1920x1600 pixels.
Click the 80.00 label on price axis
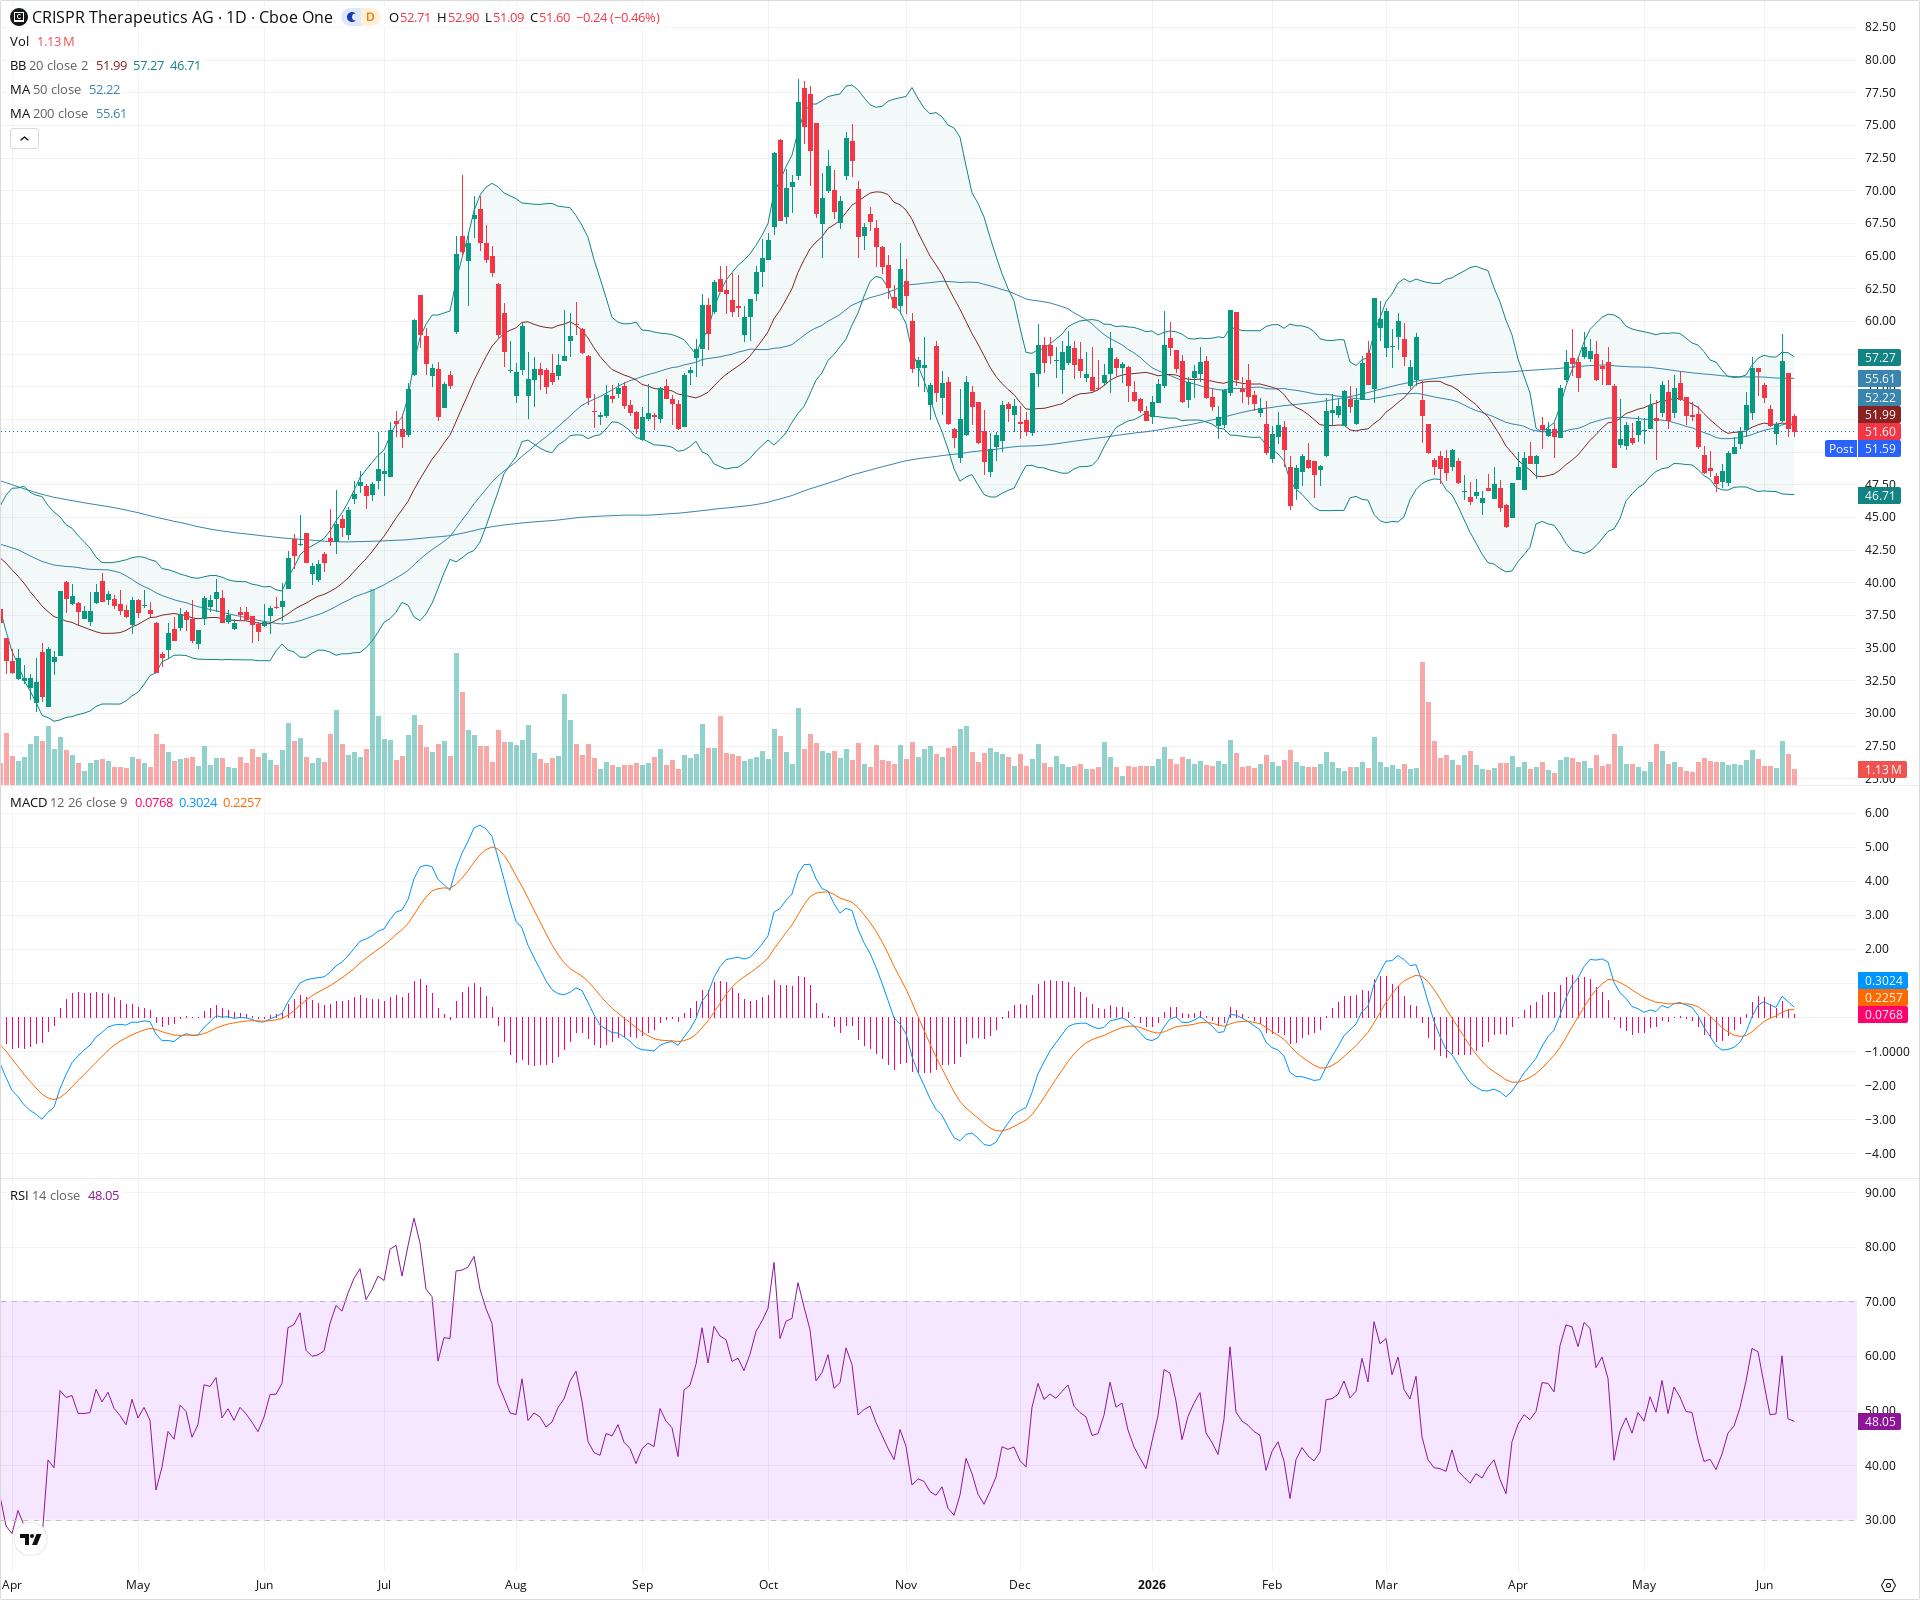click(1880, 59)
